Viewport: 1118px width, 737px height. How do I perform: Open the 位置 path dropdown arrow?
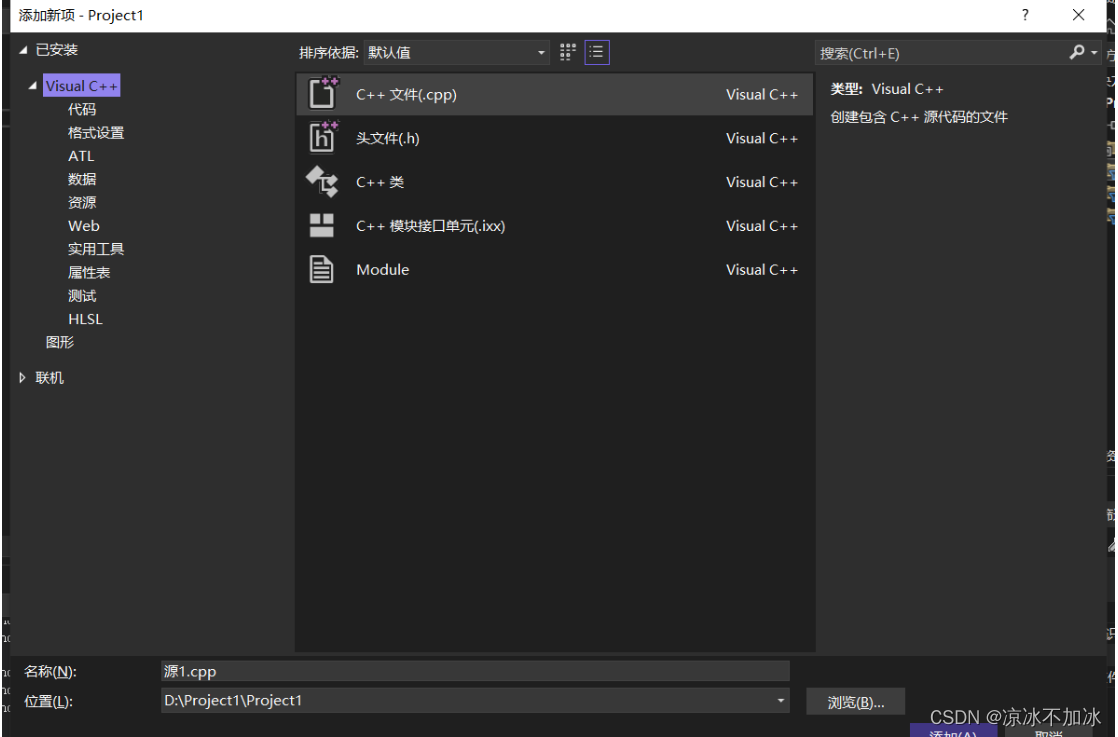[x=781, y=701]
